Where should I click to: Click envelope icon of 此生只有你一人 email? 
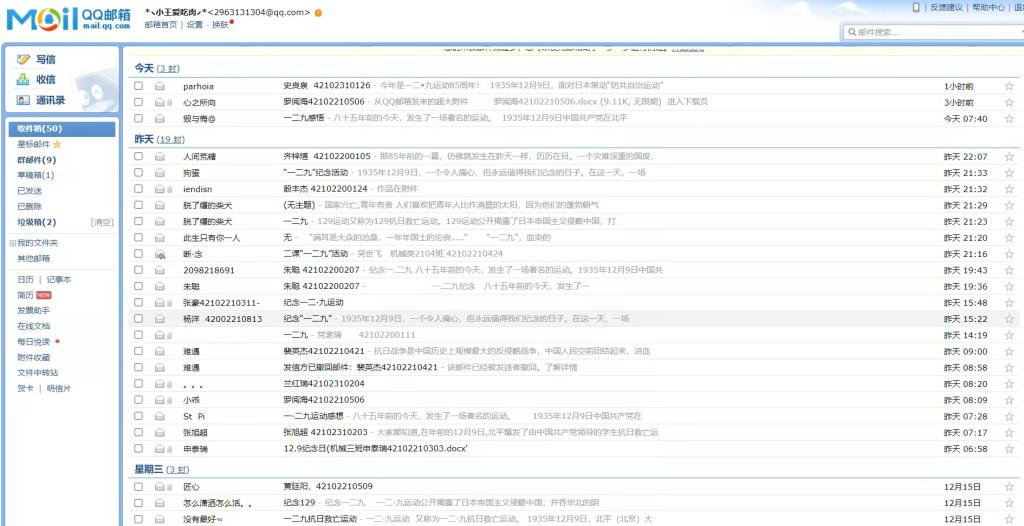click(x=159, y=238)
